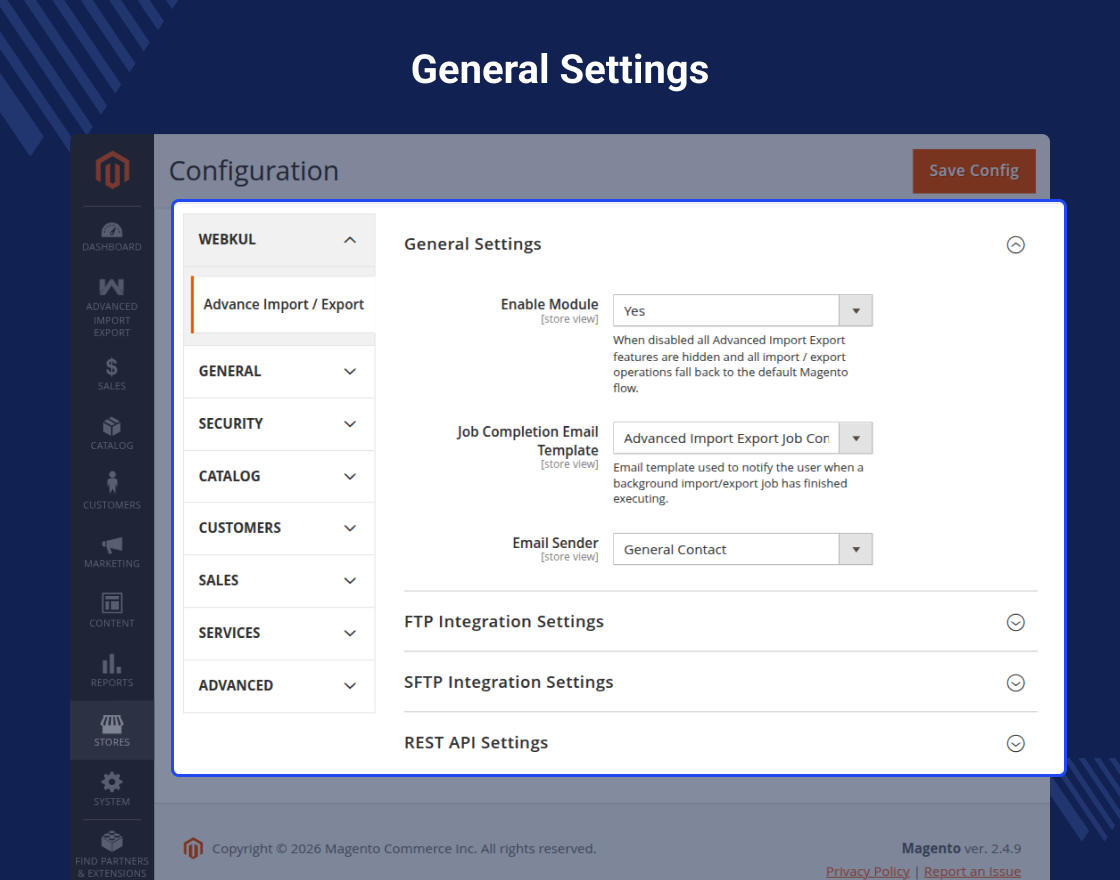The height and width of the screenshot is (880, 1120).
Task: Open the Report an Issue link
Action: pyautogui.click(x=972, y=871)
